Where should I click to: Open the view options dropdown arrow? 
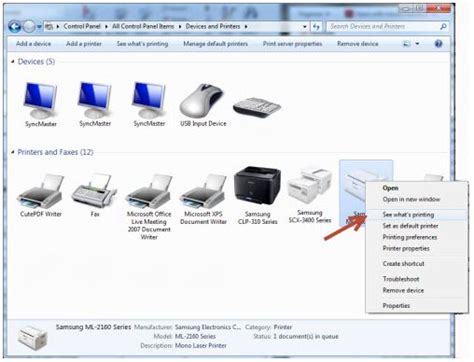point(417,44)
